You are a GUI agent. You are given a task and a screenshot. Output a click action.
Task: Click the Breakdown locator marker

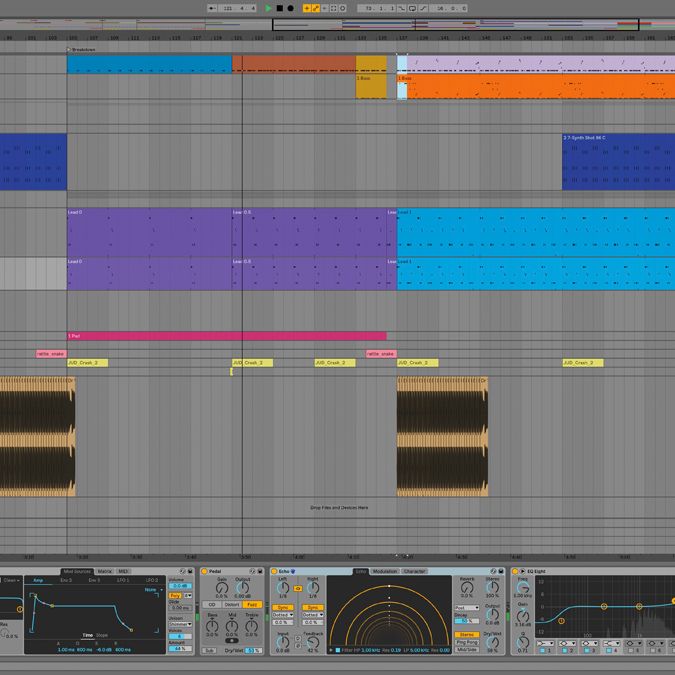[68, 50]
